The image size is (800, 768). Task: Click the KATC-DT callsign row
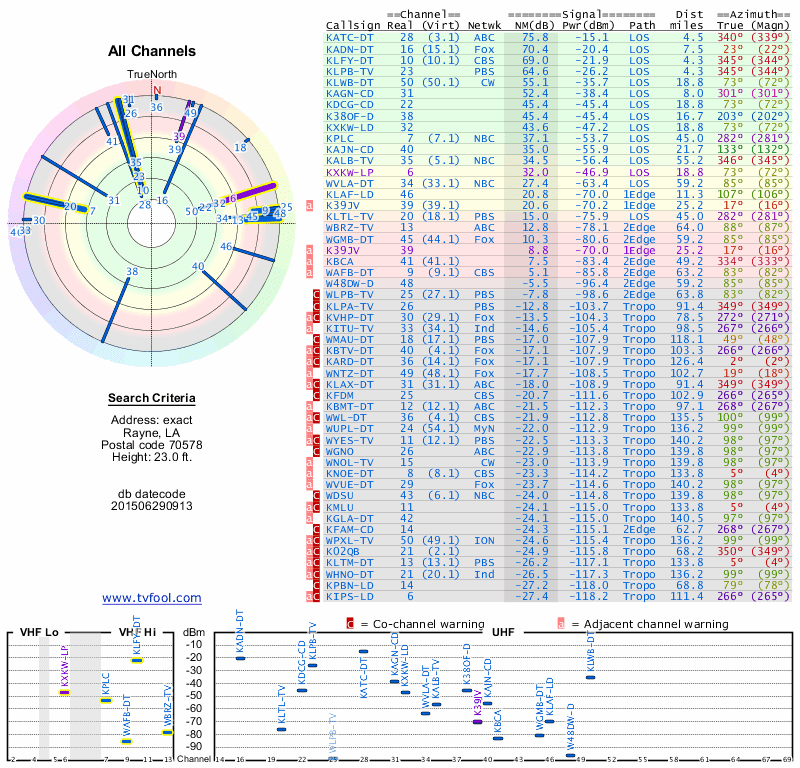pos(558,38)
